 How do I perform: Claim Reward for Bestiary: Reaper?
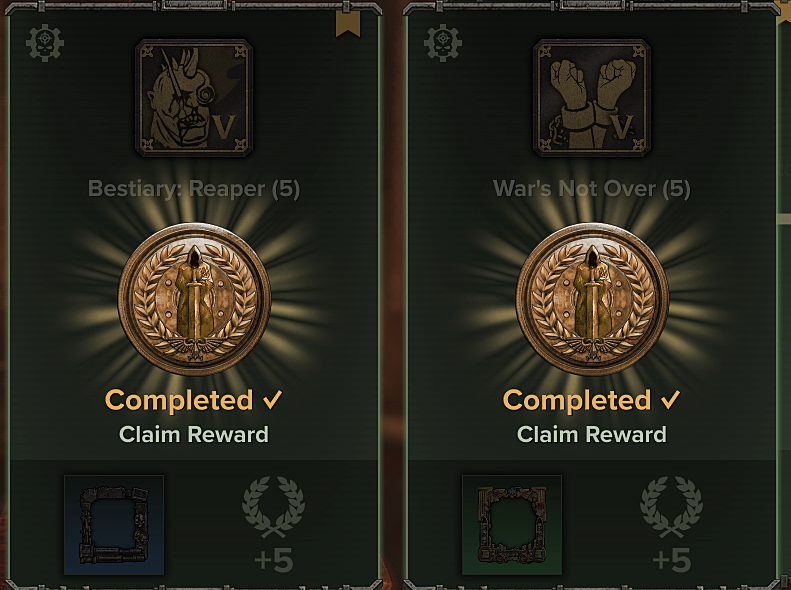tap(194, 434)
